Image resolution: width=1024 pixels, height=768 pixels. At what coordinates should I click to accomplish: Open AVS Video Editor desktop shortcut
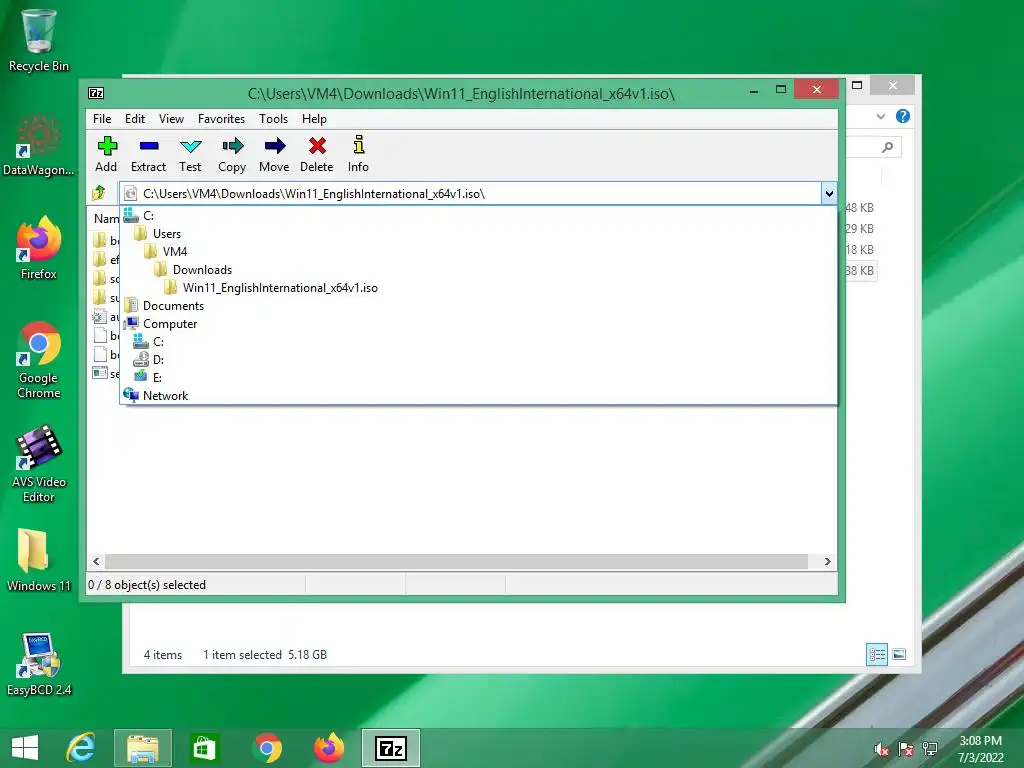(39, 464)
